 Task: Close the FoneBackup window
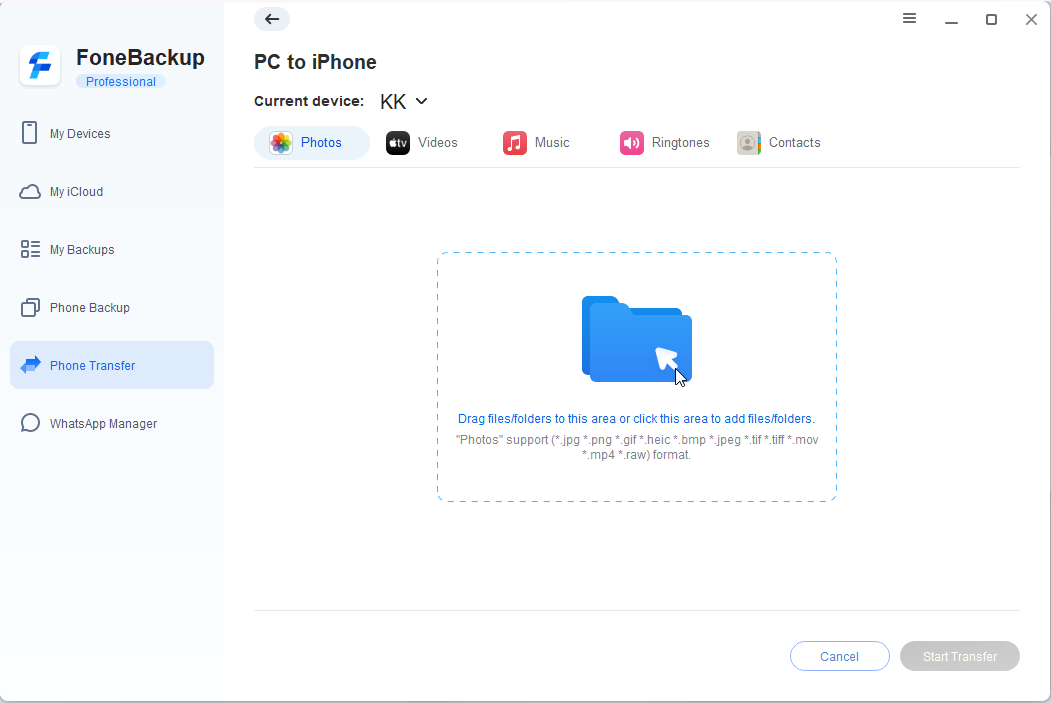point(1032,19)
